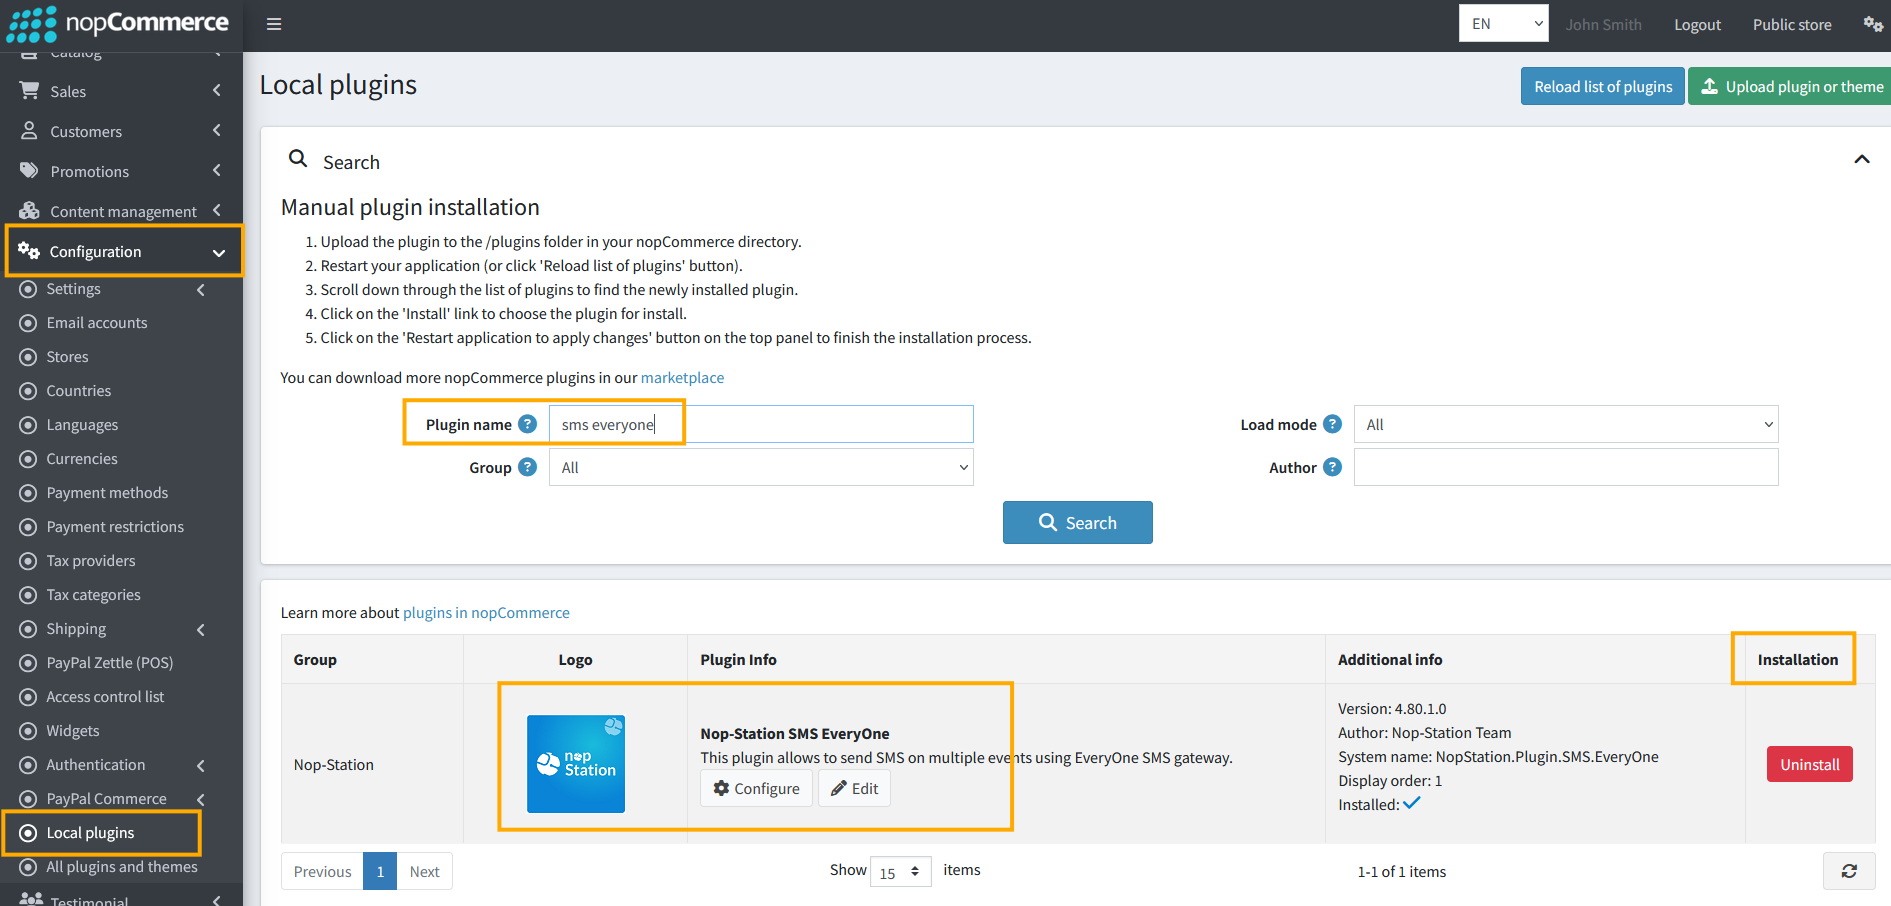
Task: Click the table refresh icon button
Action: [1849, 871]
